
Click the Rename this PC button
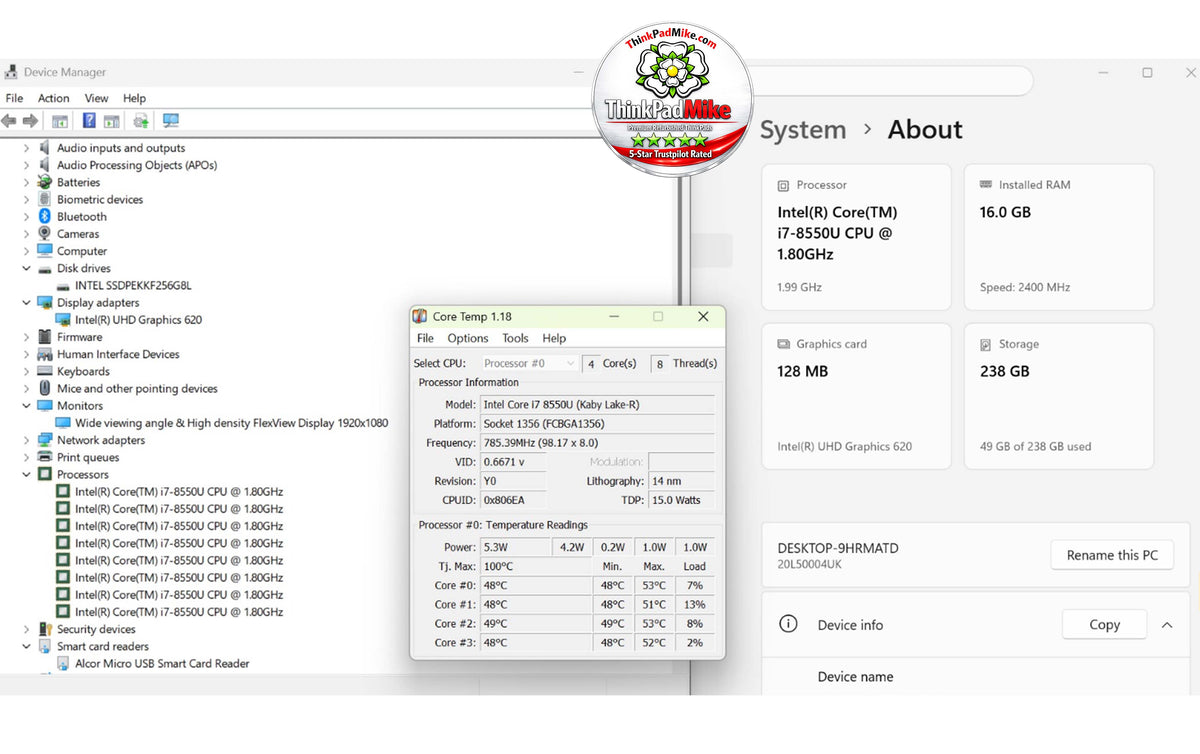[x=1112, y=555]
